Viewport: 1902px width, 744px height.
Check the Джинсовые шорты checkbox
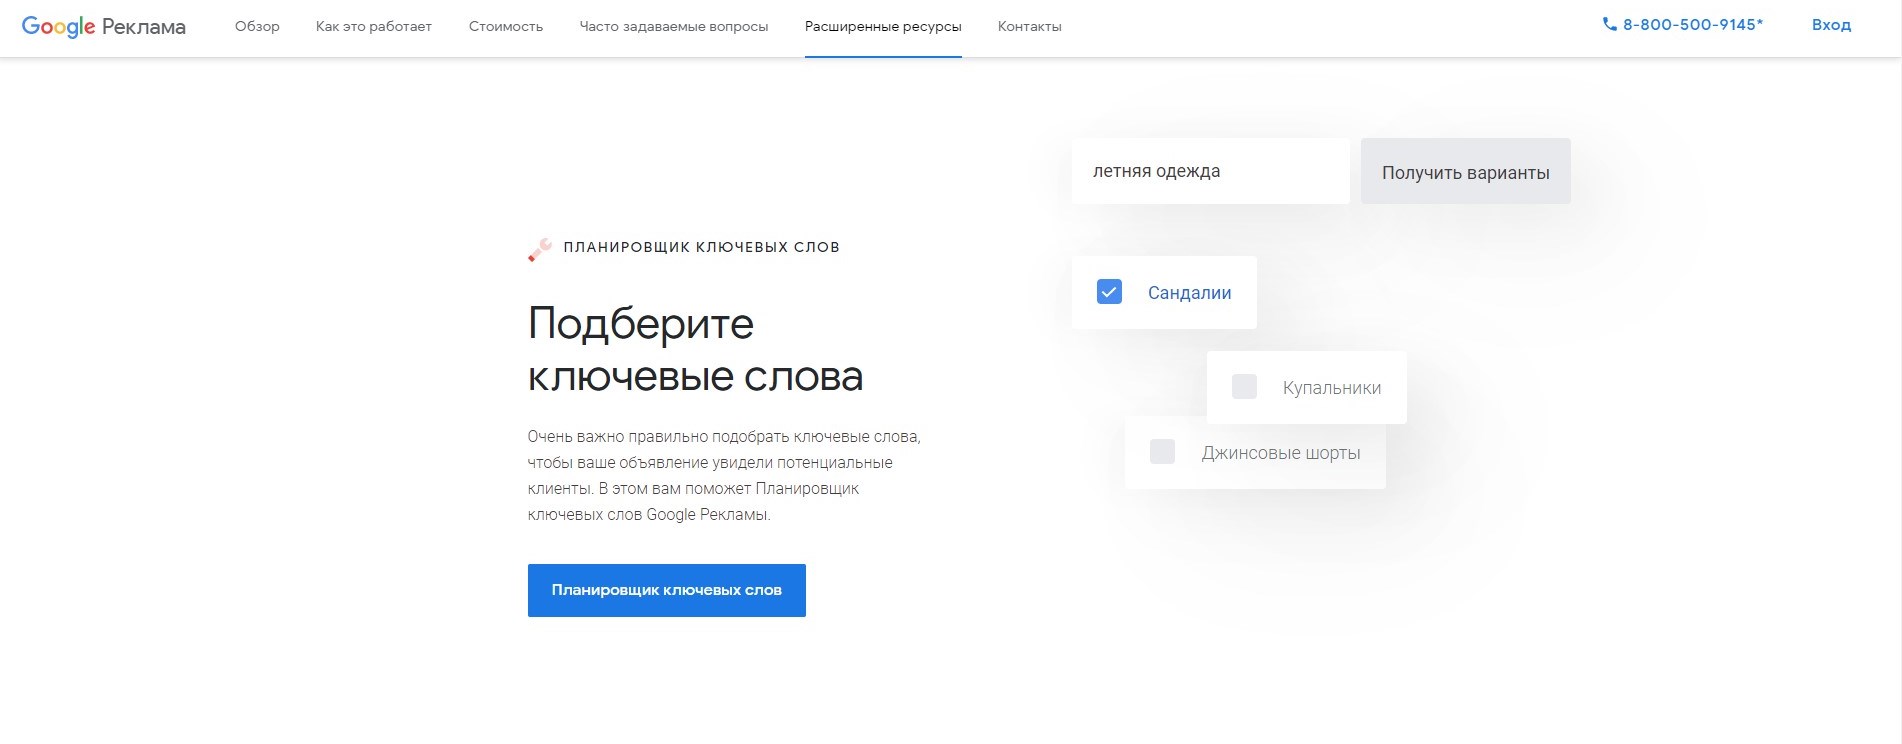tap(1162, 451)
